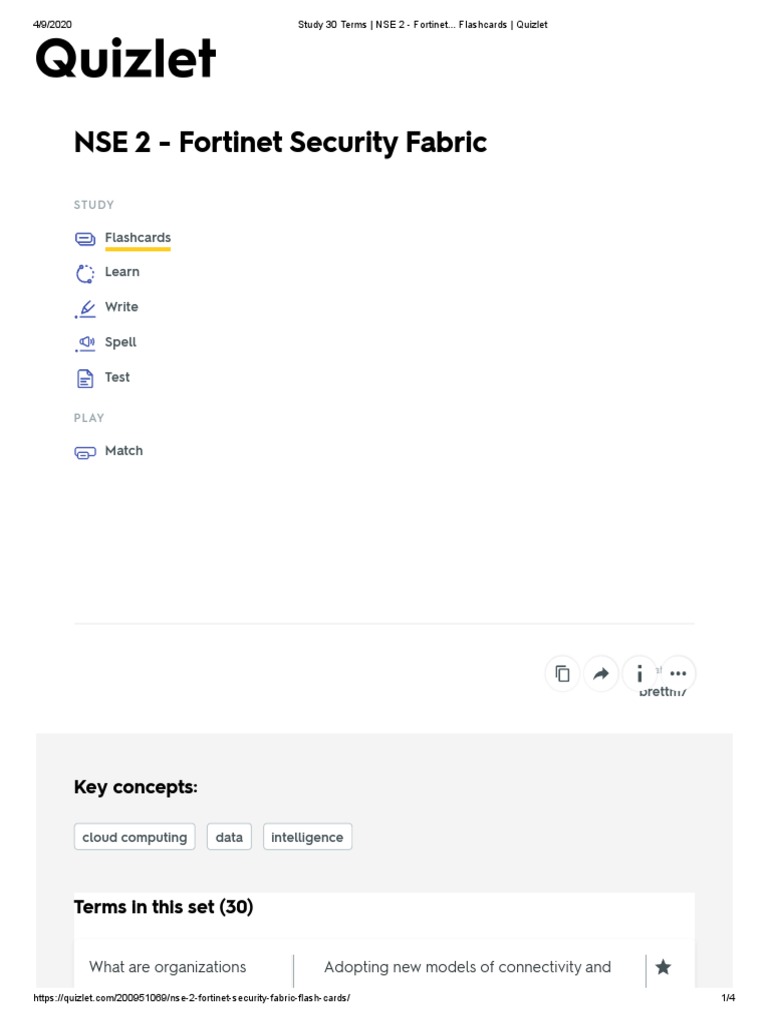Image resolution: width=768 pixels, height=1024 pixels.
Task: Open the three-dot more options menu
Action: tap(678, 674)
